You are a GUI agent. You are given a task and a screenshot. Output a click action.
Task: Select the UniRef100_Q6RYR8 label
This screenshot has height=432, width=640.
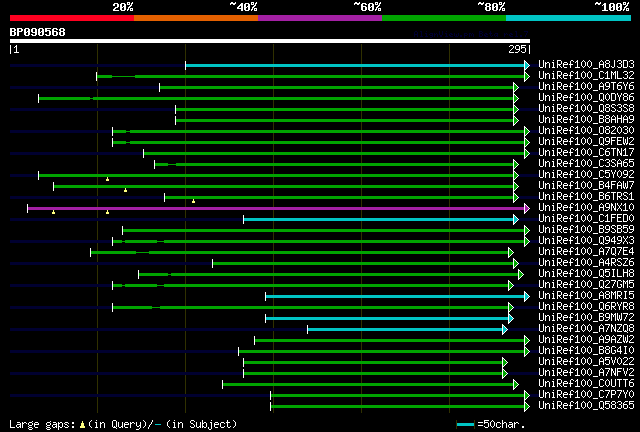coord(586,307)
